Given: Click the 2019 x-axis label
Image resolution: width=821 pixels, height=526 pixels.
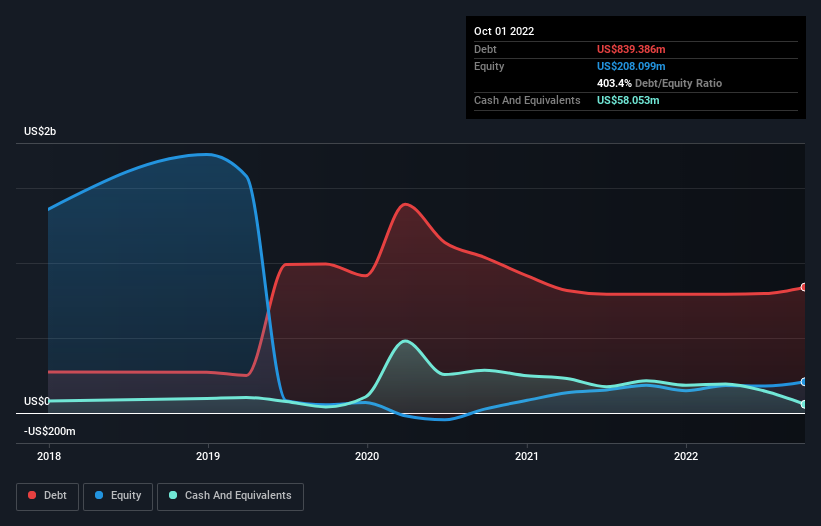Looking at the screenshot, I should point(208,456).
